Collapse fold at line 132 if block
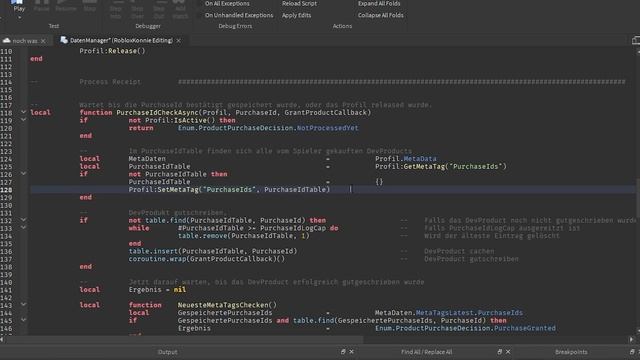This screenshot has width=640, height=360. pyautogui.click(x=23, y=220)
